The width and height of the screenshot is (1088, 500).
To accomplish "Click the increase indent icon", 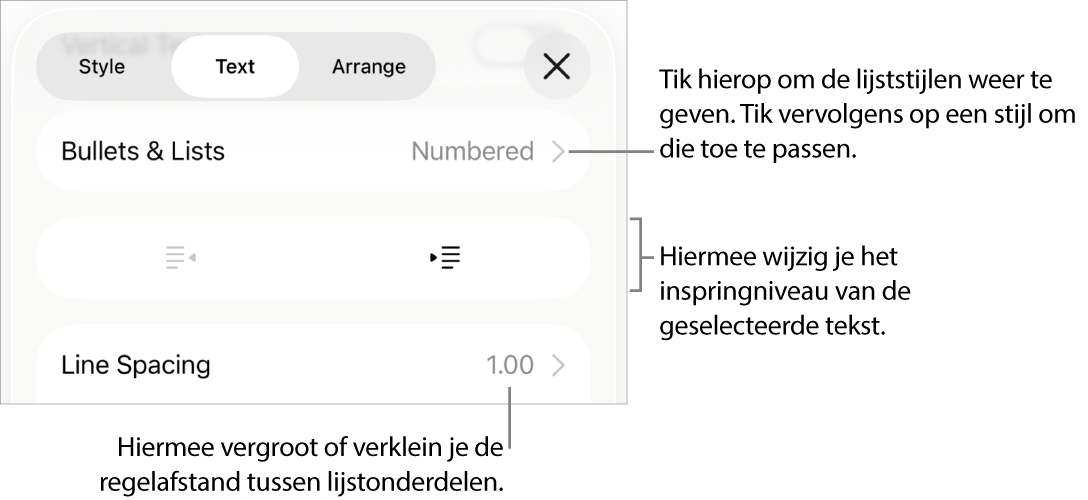I will pyautogui.click(x=446, y=258).
